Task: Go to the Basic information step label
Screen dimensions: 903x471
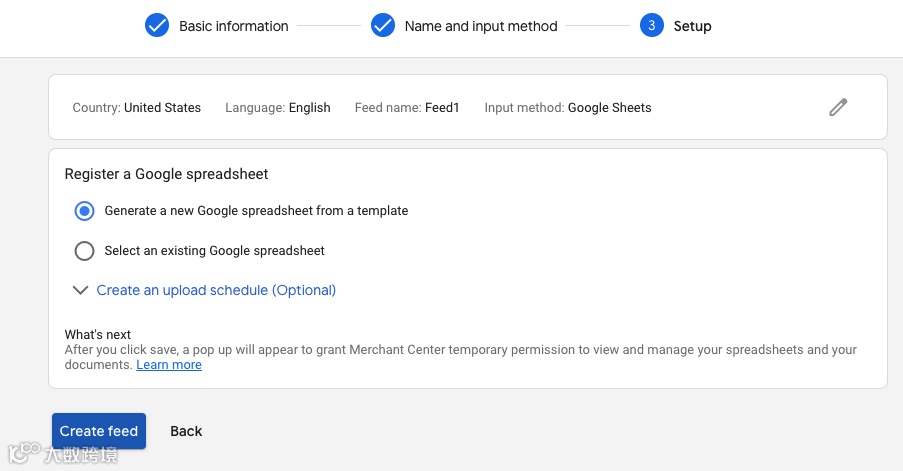Action: pos(233,26)
